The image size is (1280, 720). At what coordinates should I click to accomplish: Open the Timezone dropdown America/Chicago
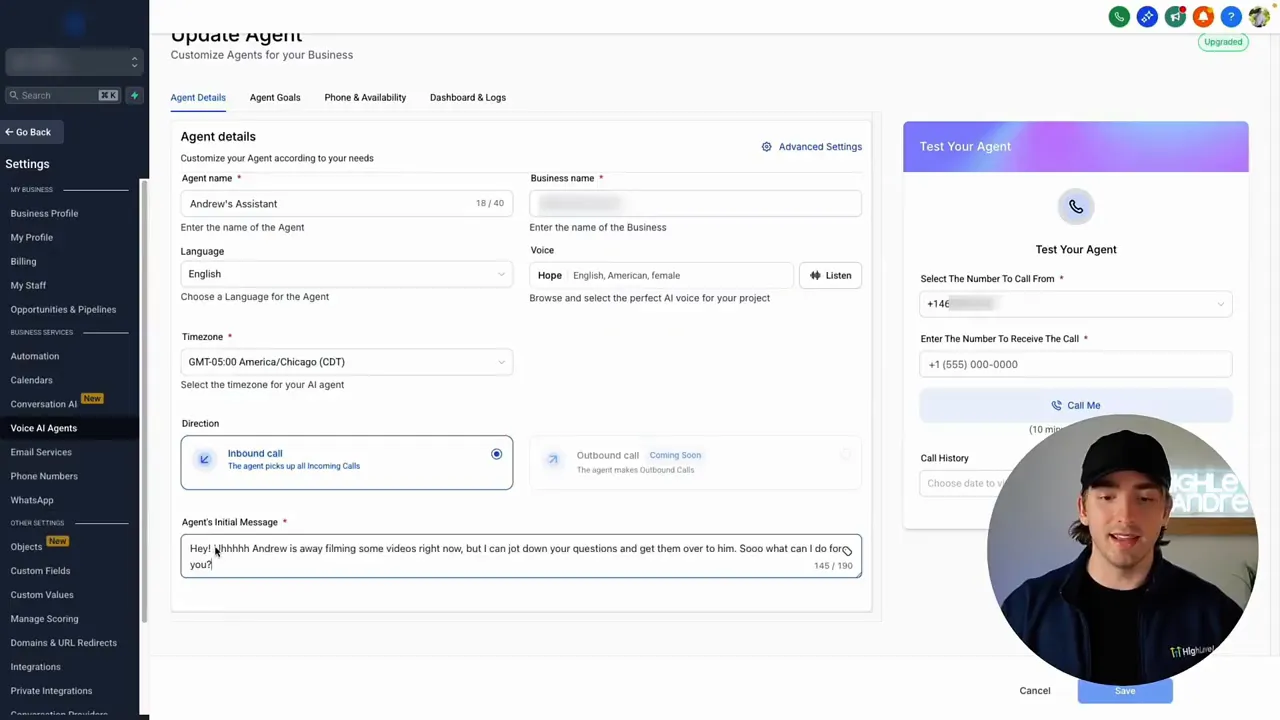click(x=347, y=362)
